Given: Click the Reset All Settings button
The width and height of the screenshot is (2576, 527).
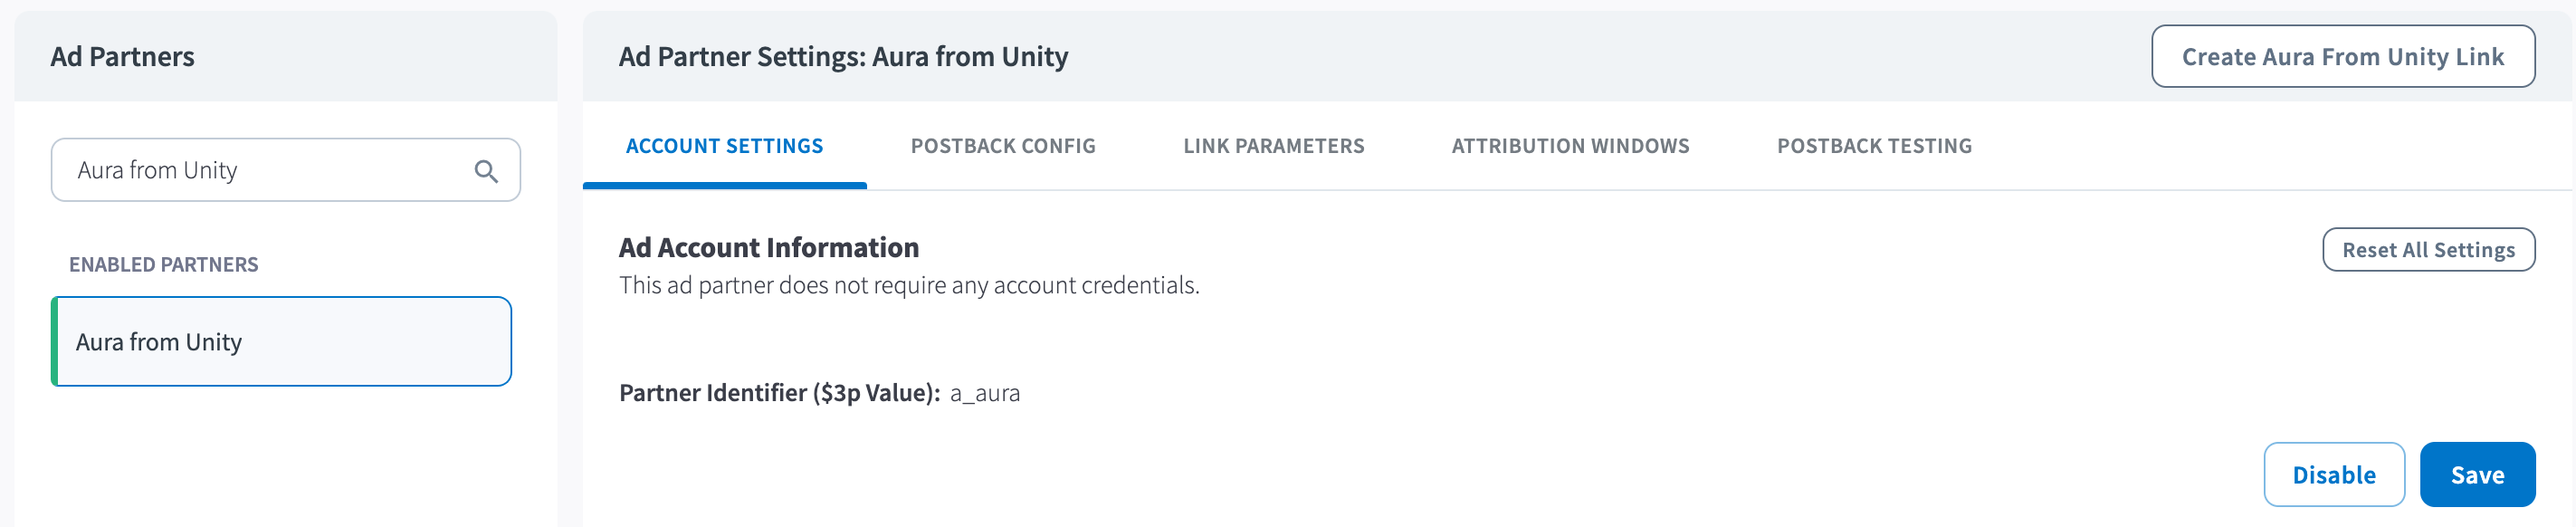Looking at the screenshot, I should [x=2427, y=250].
